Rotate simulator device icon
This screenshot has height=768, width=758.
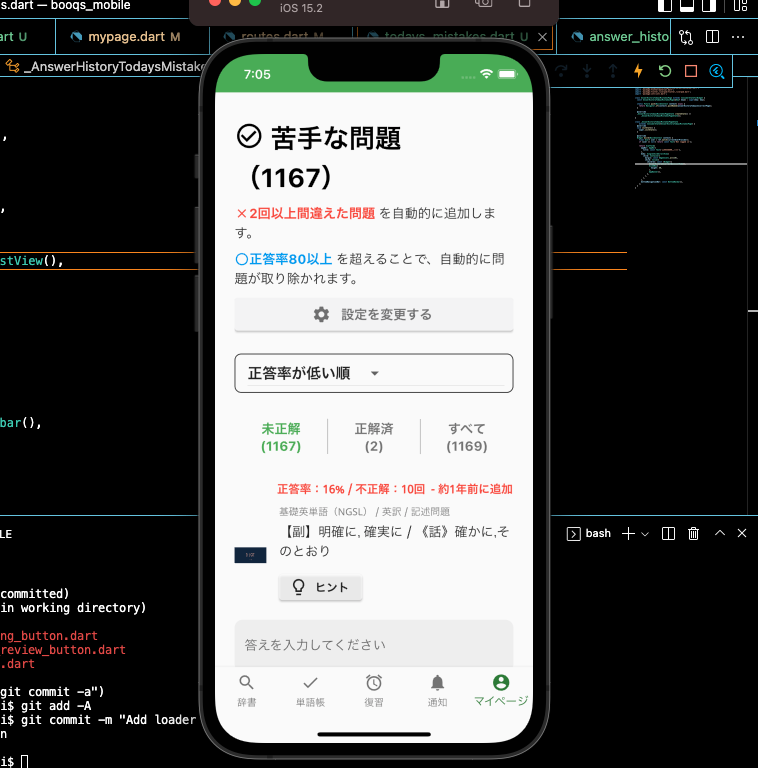[x=524, y=3]
